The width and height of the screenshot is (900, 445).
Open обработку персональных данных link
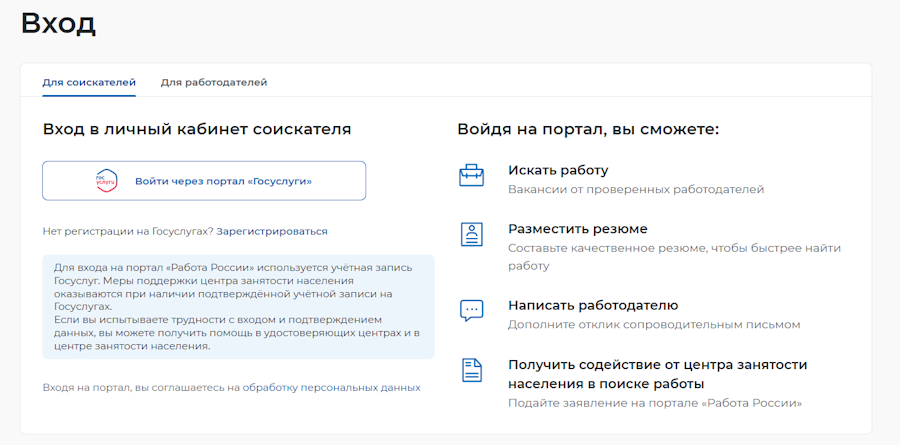331,387
